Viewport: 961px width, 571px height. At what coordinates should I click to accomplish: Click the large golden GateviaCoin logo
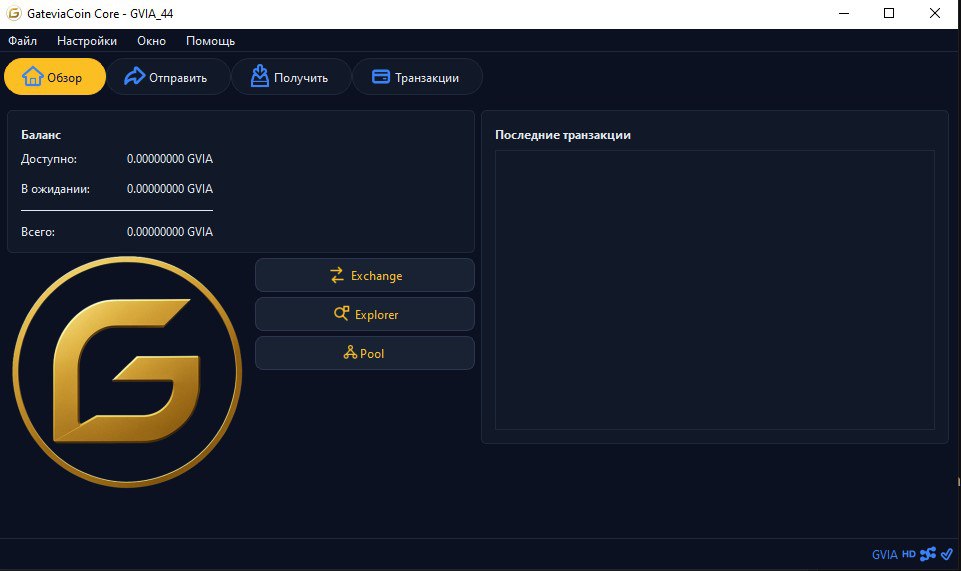[127, 371]
